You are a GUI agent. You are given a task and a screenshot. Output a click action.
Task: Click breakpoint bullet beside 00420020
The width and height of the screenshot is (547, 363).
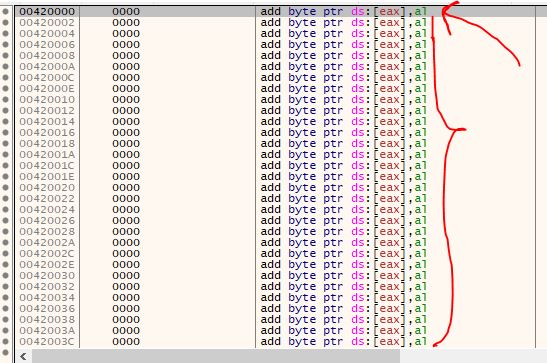point(5,188)
